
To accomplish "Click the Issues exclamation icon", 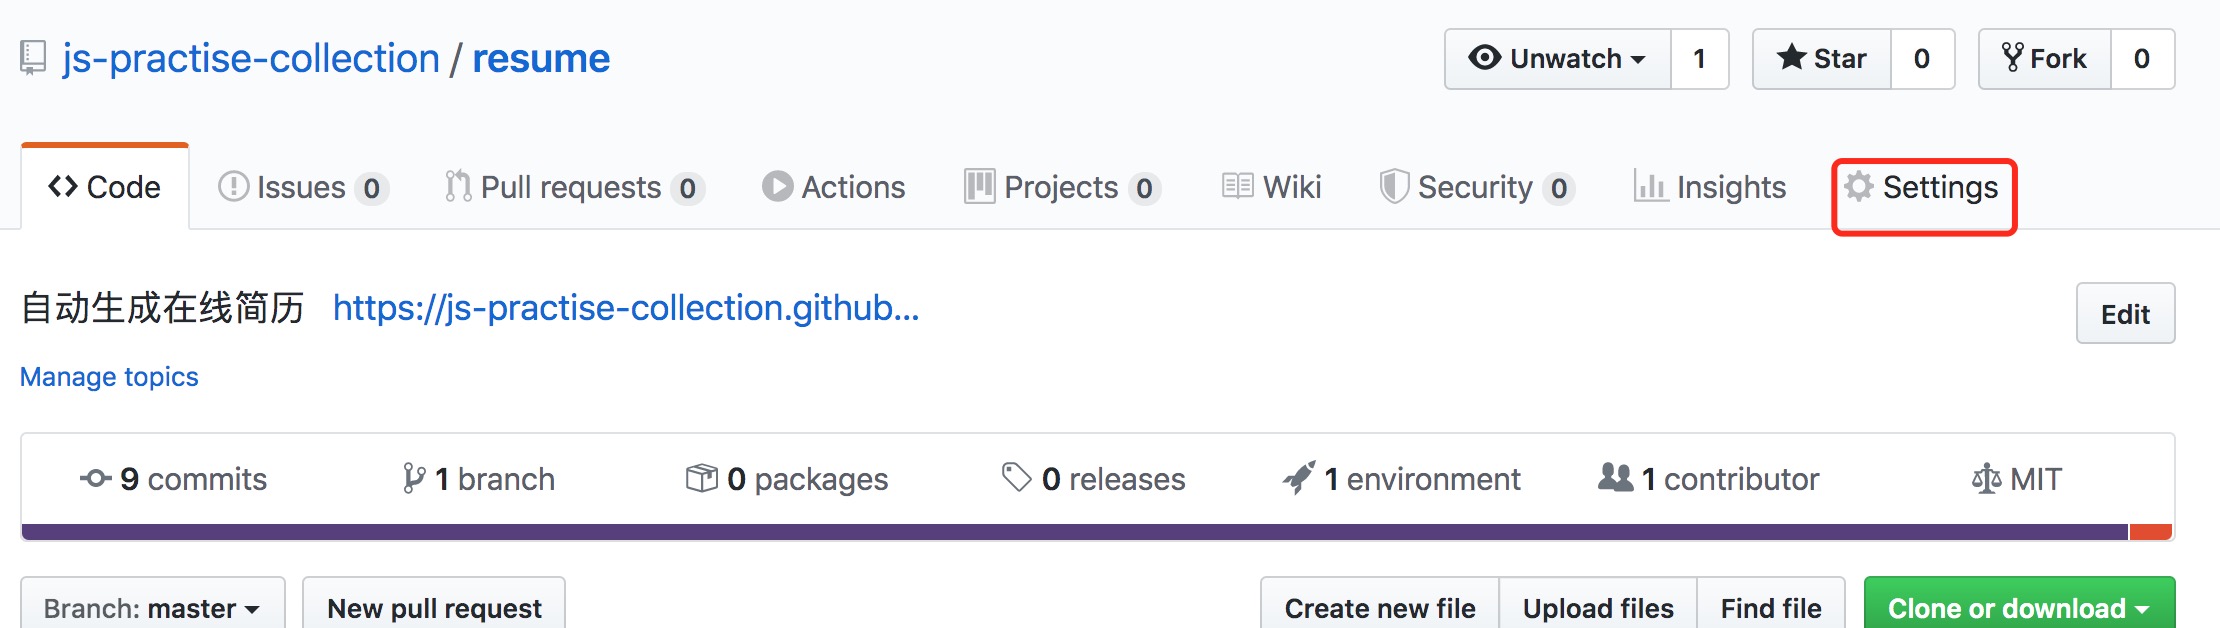I will [233, 186].
